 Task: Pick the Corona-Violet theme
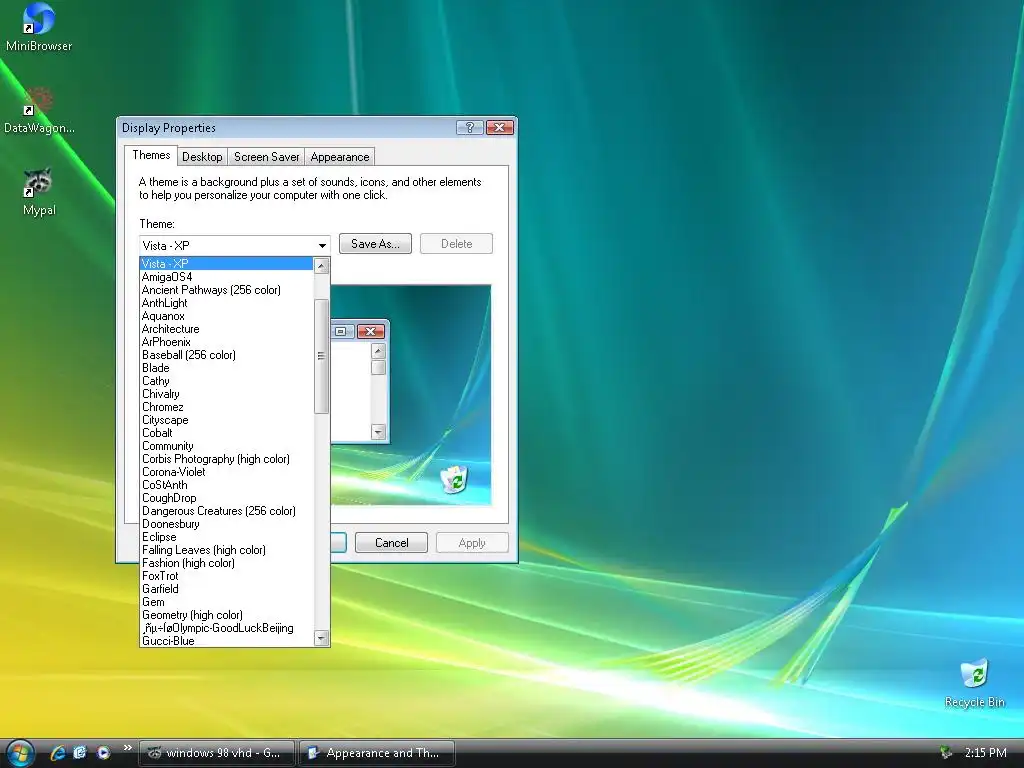point(227,472)
